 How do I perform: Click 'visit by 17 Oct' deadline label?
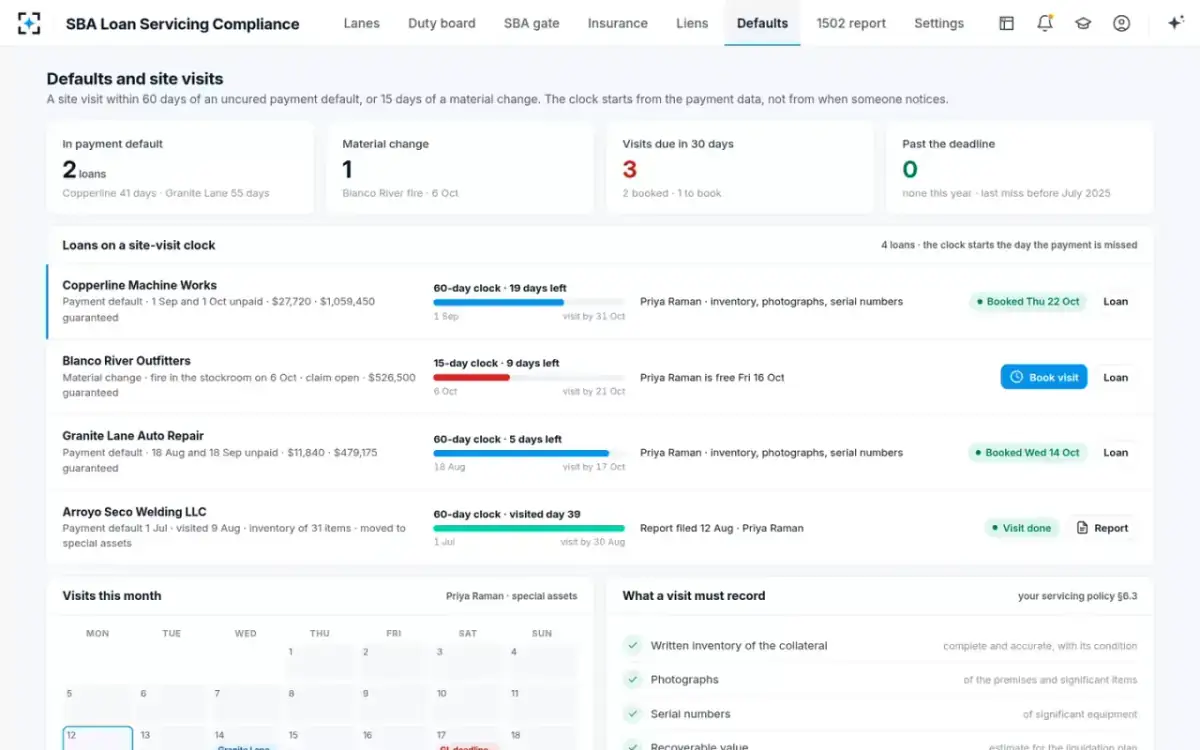(594, 467)
